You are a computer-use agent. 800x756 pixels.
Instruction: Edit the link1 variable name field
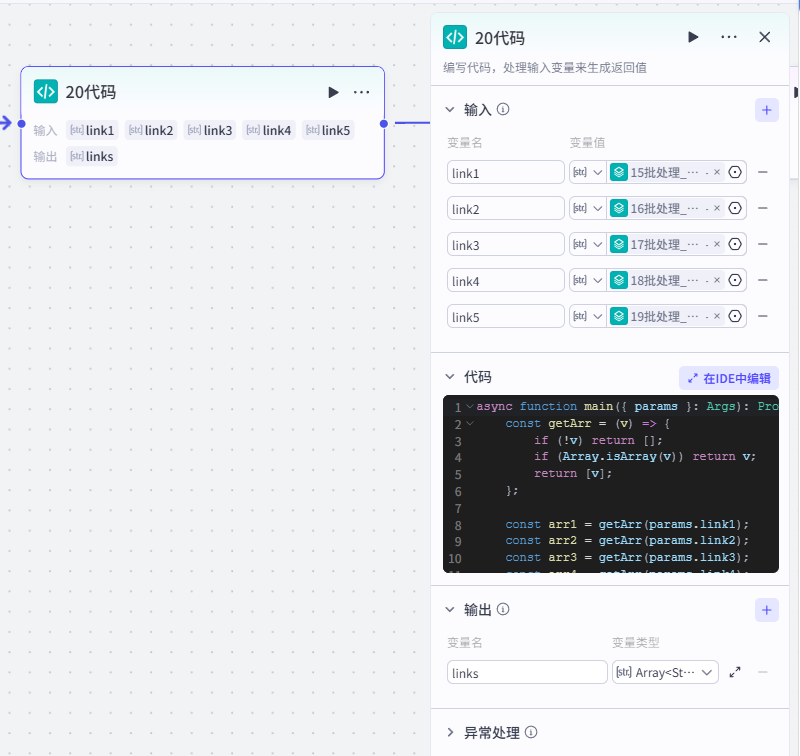(x=506, y=173)
